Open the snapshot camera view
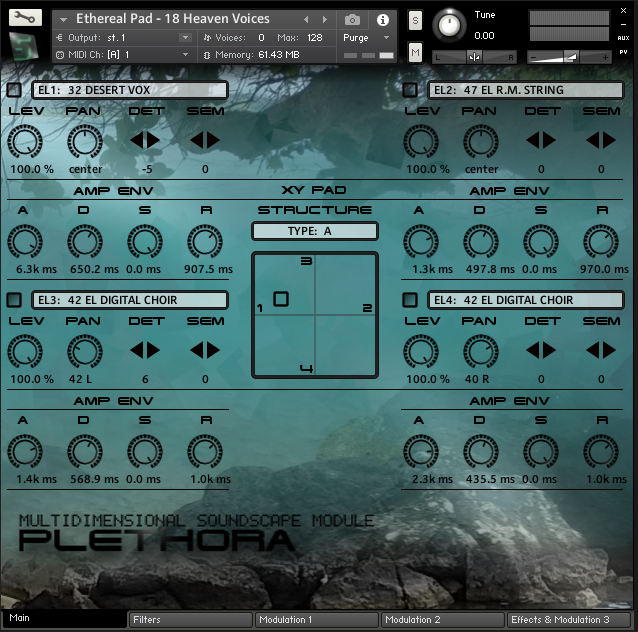This screenshot has width=638, height=632. click(352, 20)
